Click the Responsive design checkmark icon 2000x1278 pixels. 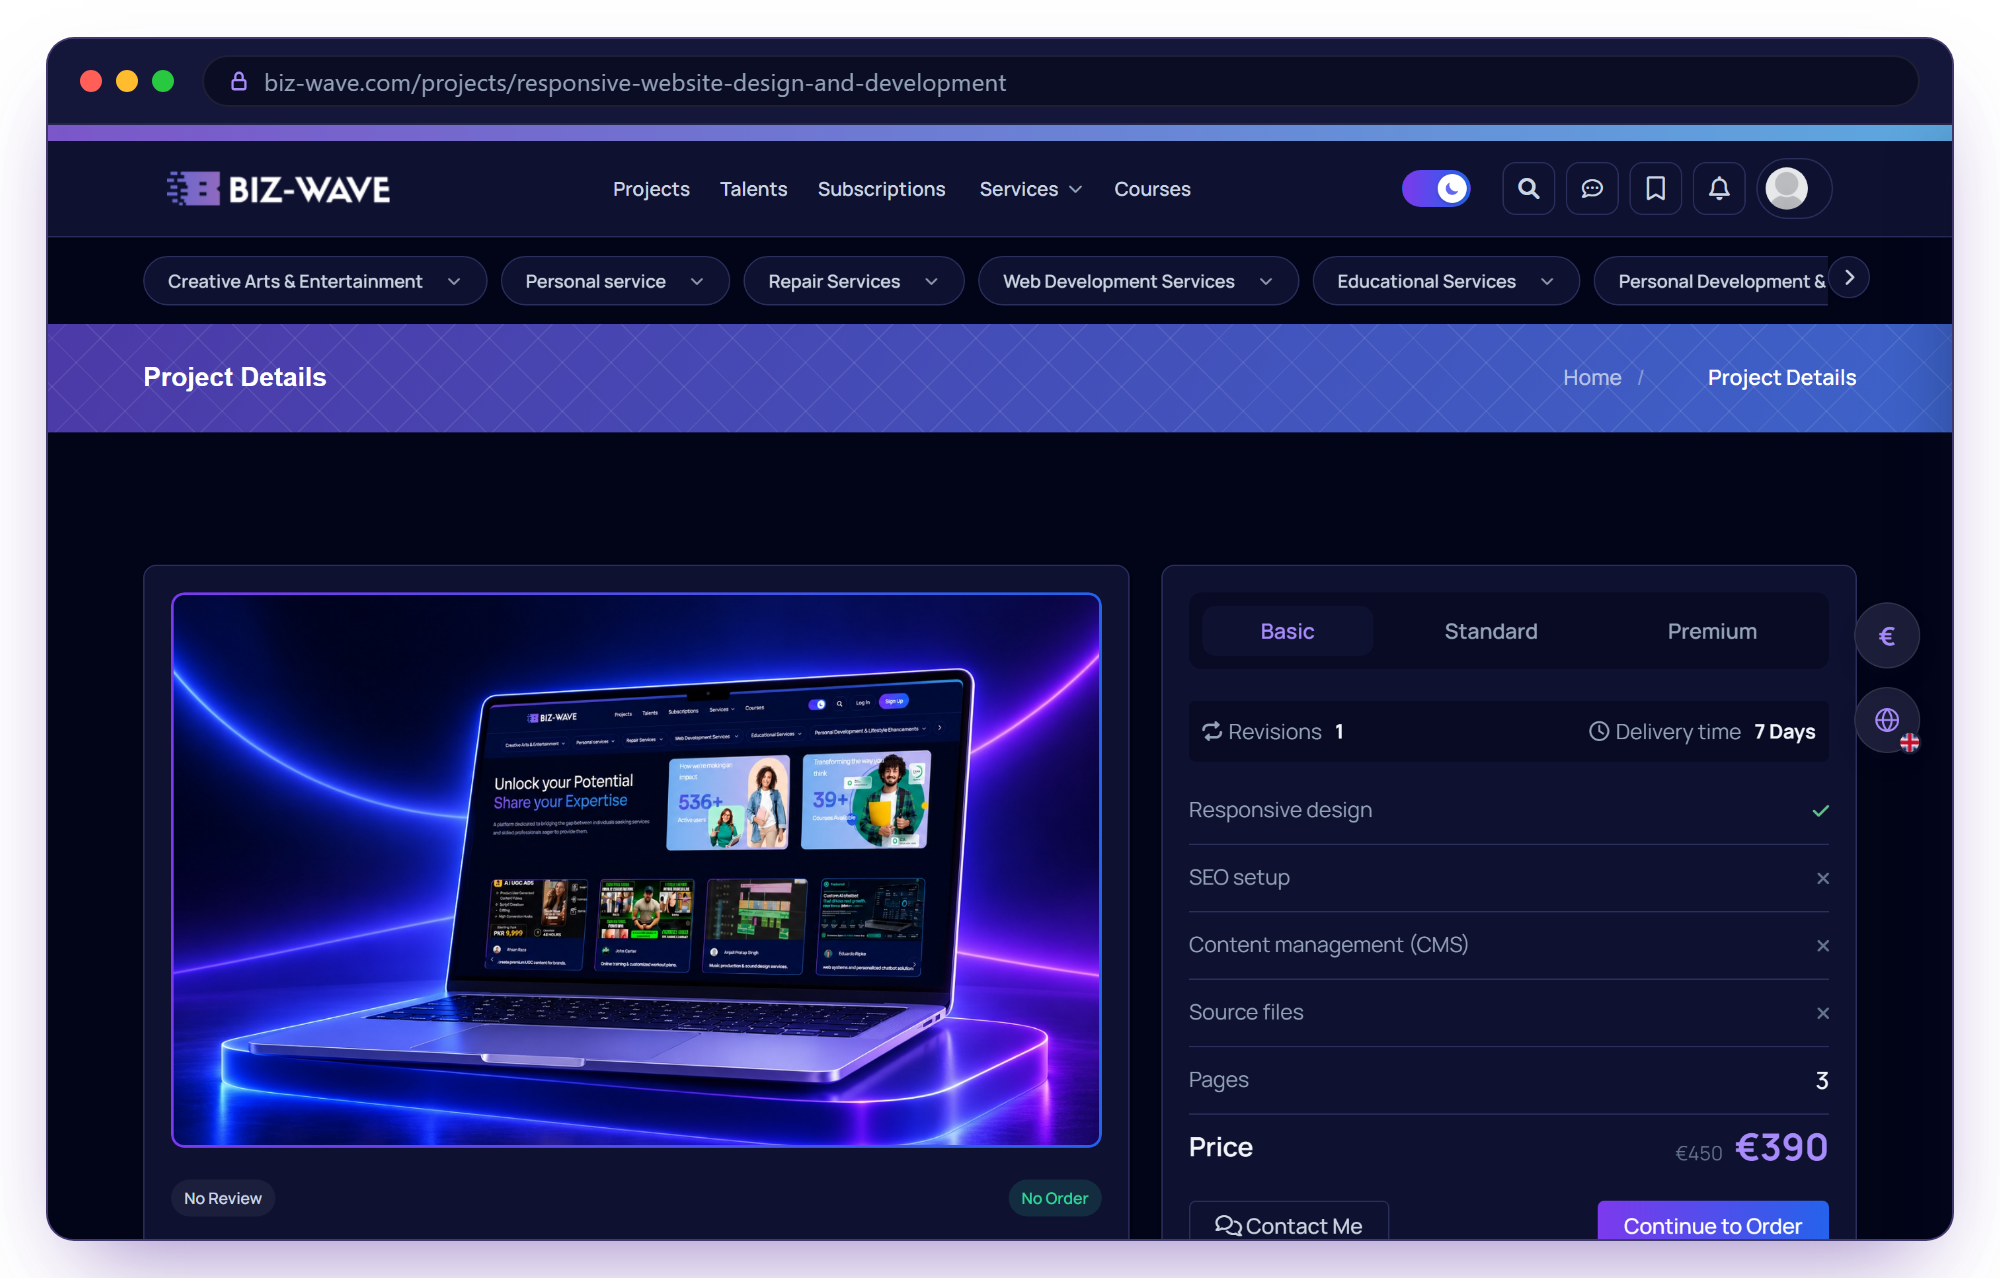click(1821, 811)
